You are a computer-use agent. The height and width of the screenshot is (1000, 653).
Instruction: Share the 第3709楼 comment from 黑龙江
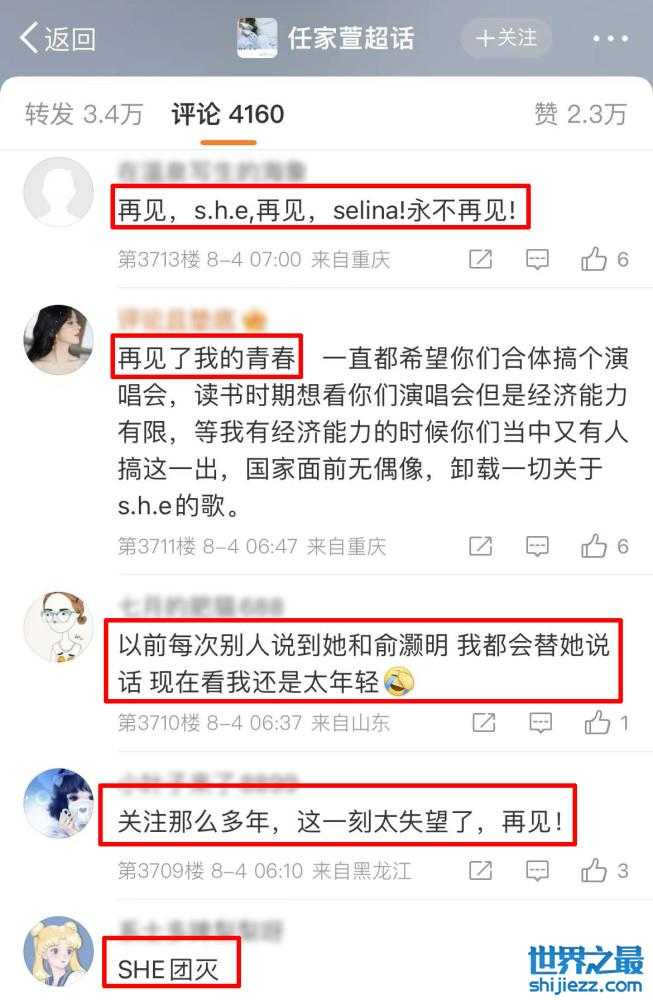click(480, 871)
